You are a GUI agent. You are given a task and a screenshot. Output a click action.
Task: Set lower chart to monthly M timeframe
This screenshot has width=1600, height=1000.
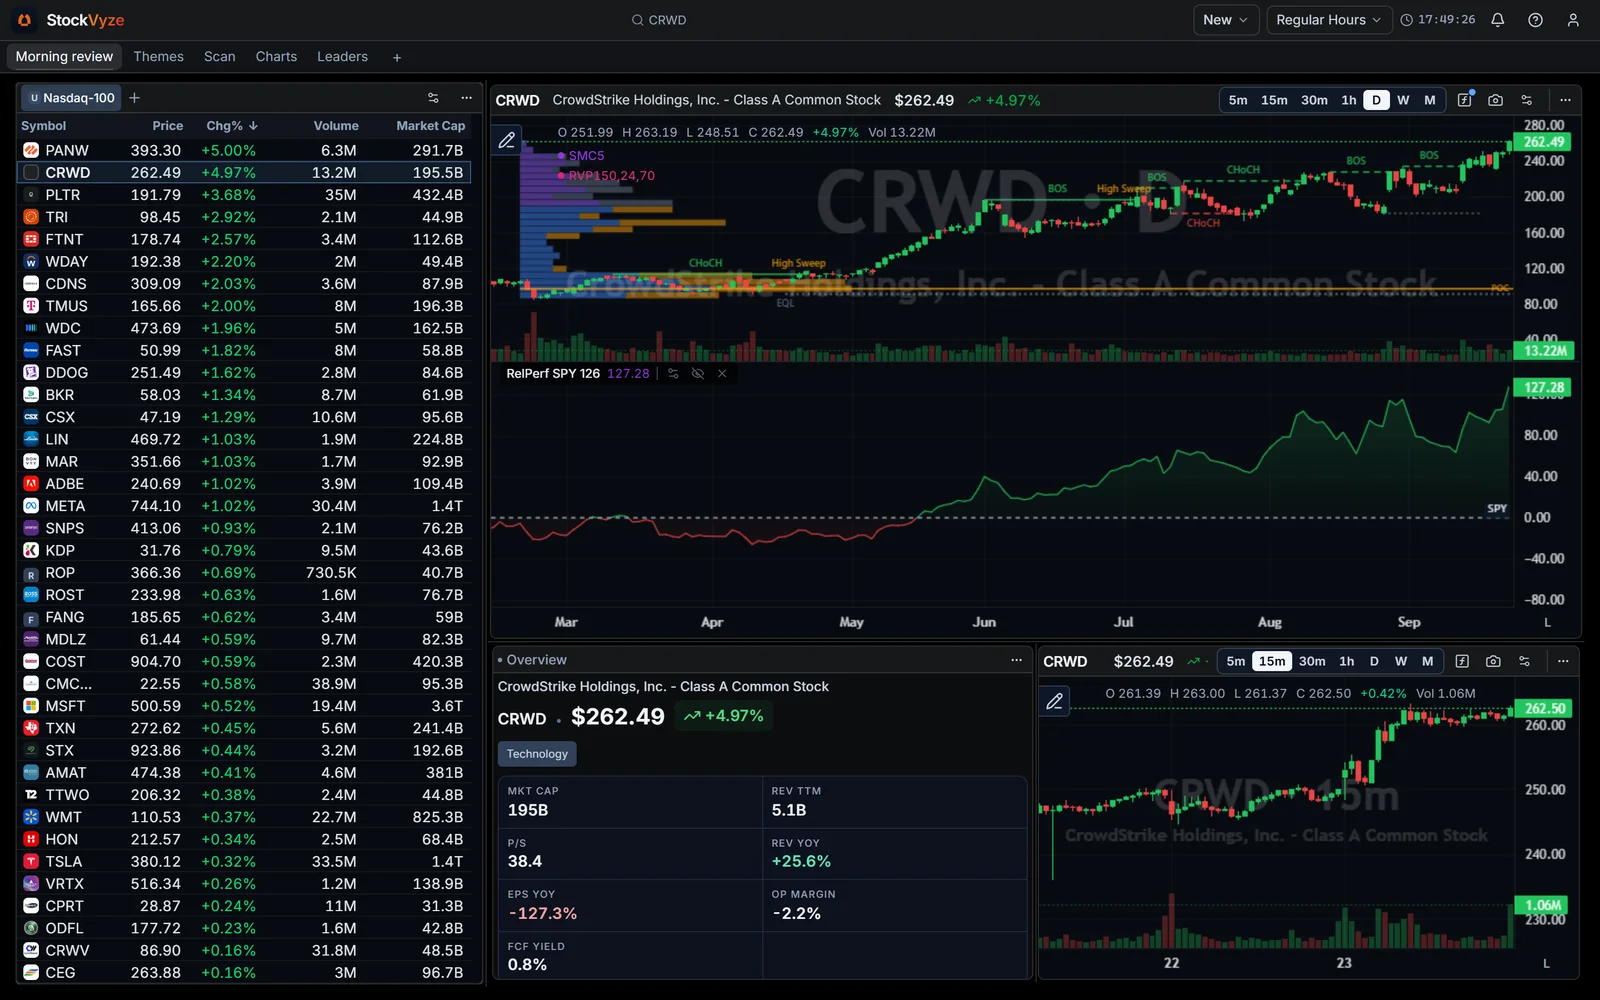point(1427,661)
